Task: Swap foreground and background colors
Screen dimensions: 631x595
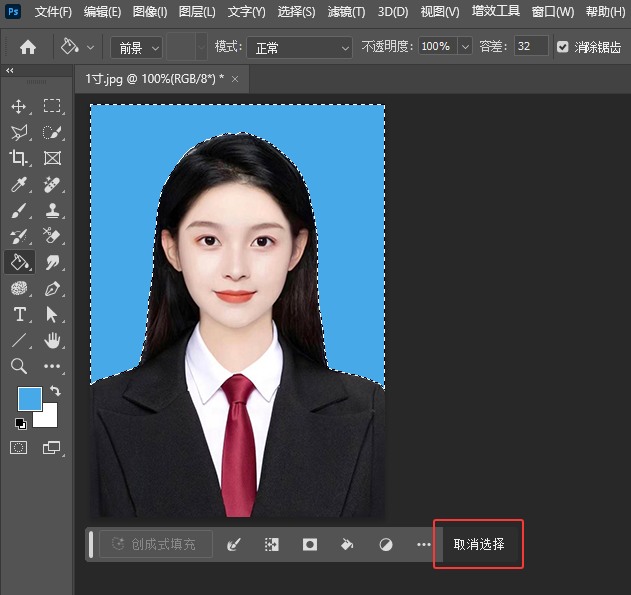Action: (55, 391)
